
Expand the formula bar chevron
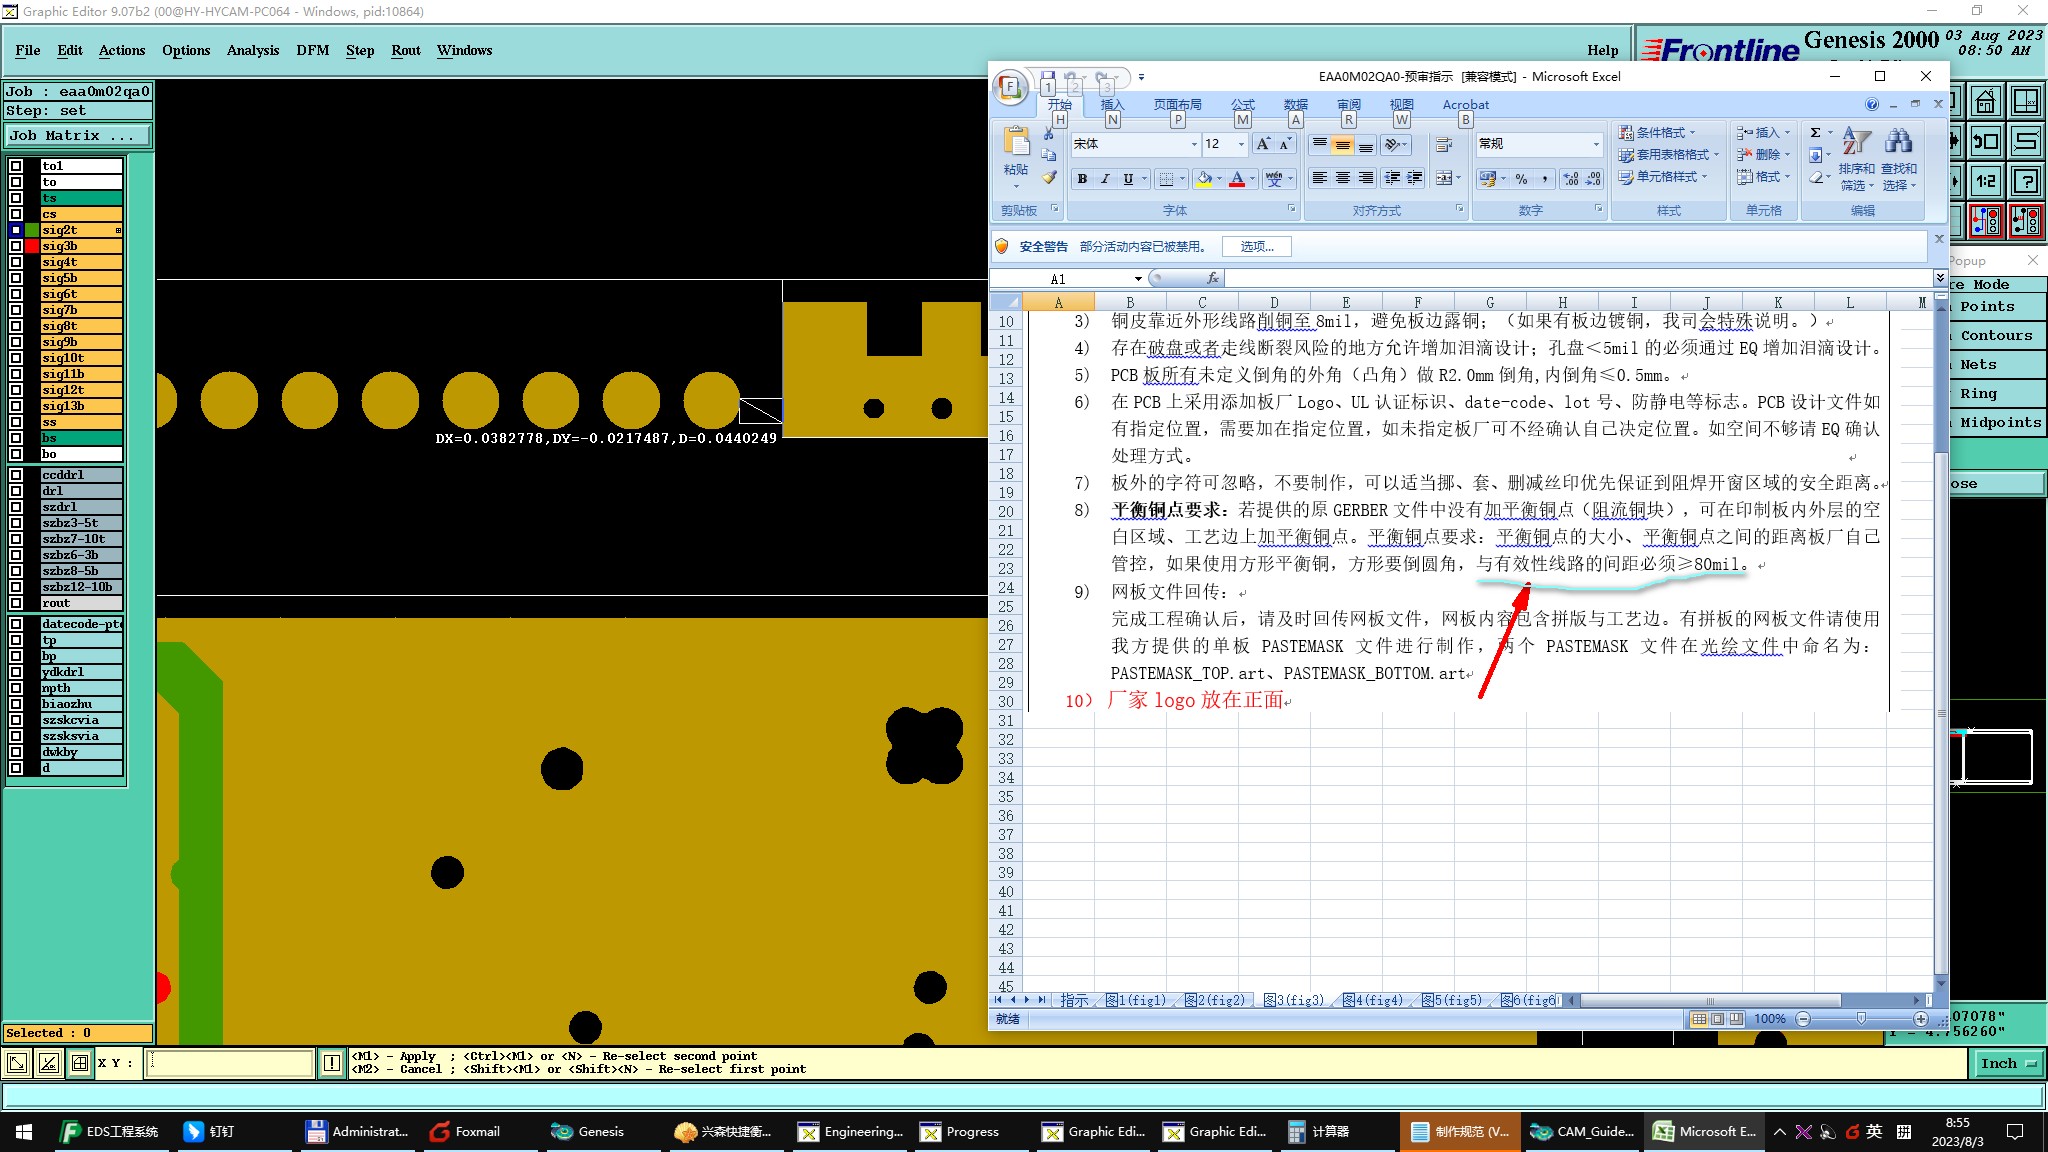(x=1940, y=278)
